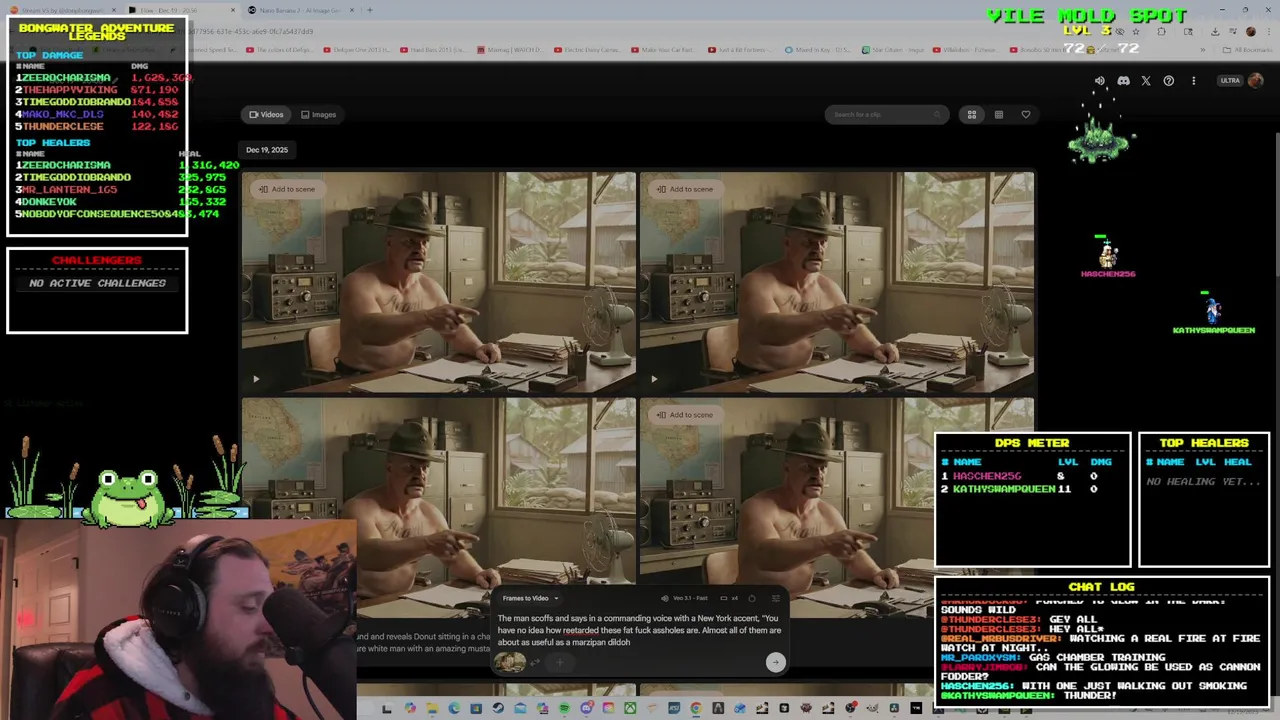Select the Videos filter tab

pos(266,115)
